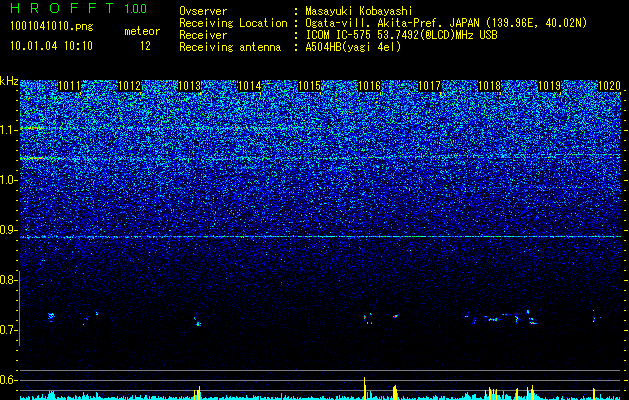Click the 'Ovserver' field label
Screen dimensions: 629x400
[x=203, y=11]
